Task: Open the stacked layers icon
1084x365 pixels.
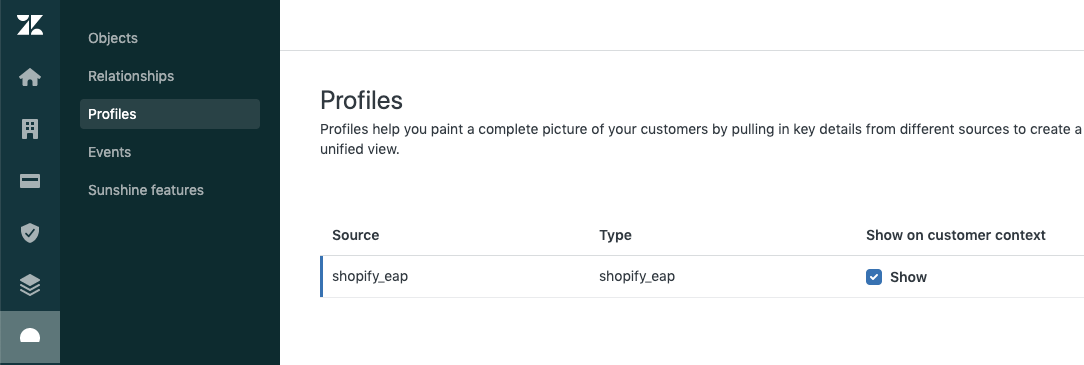Action: tap(30, 285)
